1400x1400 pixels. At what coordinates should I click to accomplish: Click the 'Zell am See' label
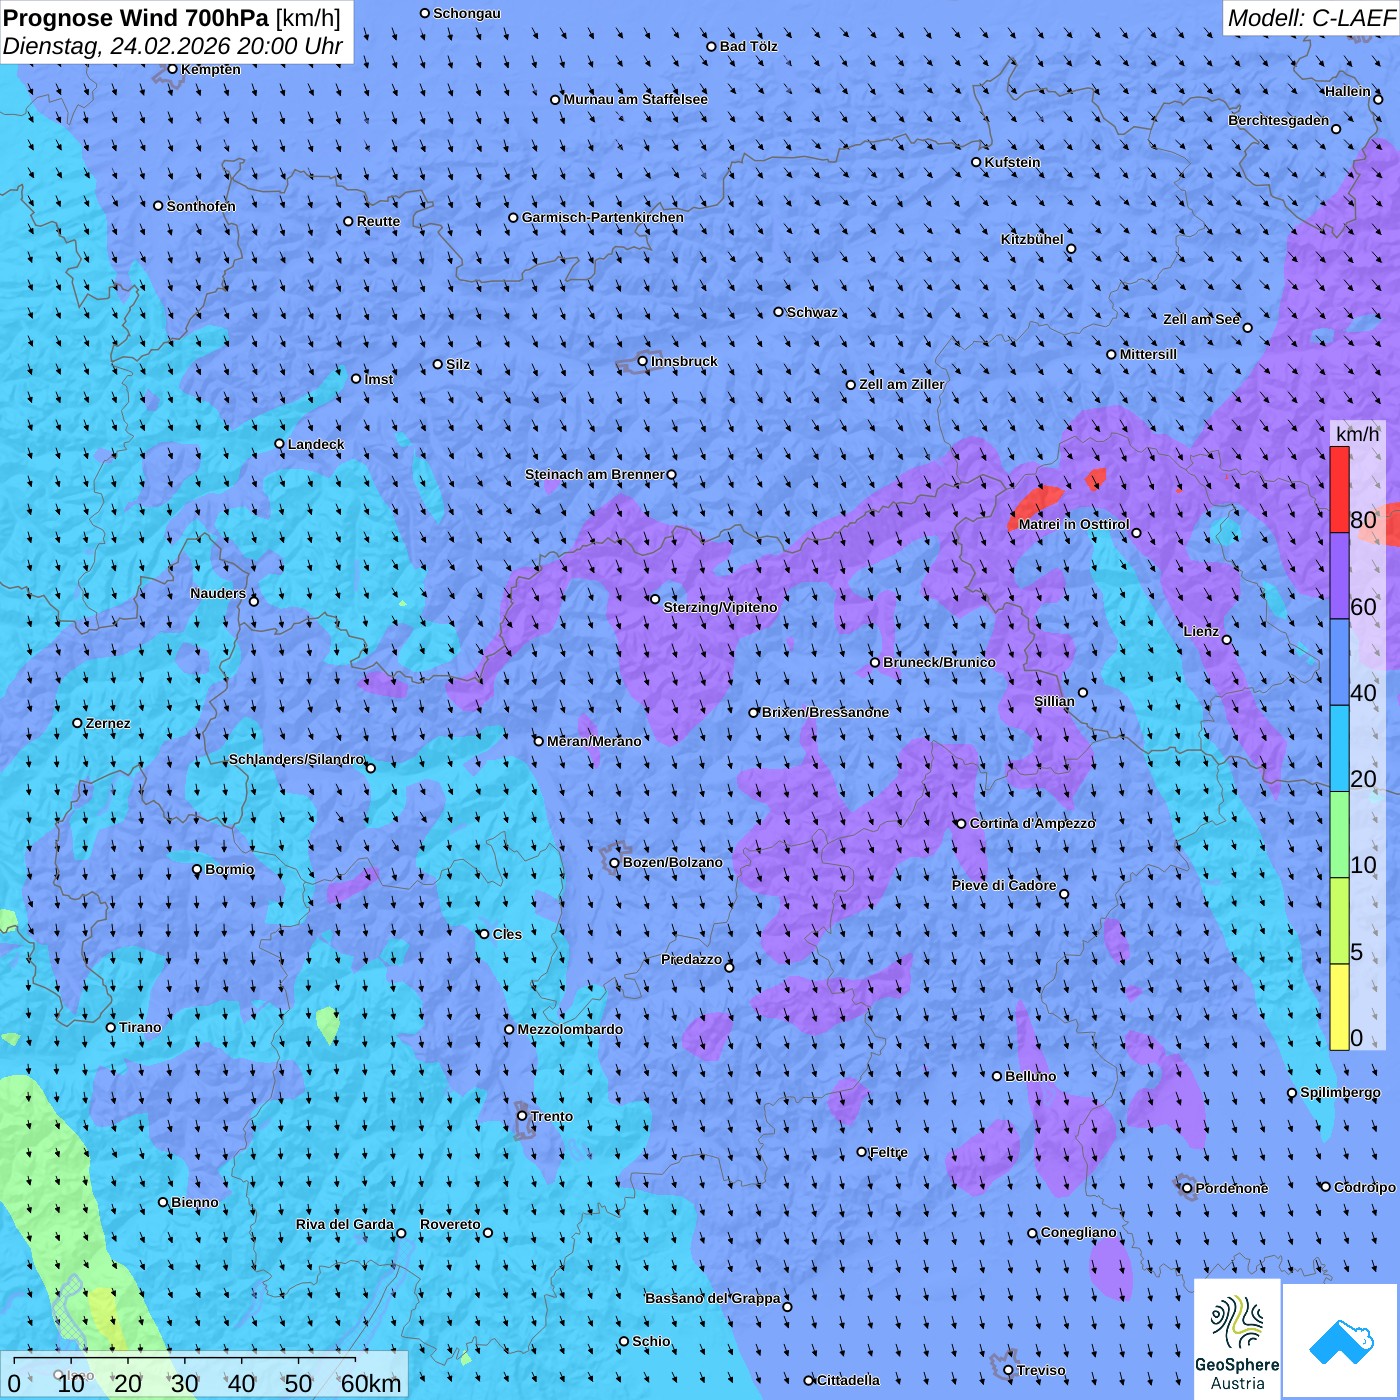pyautogui.click(x=1201, y=319)
